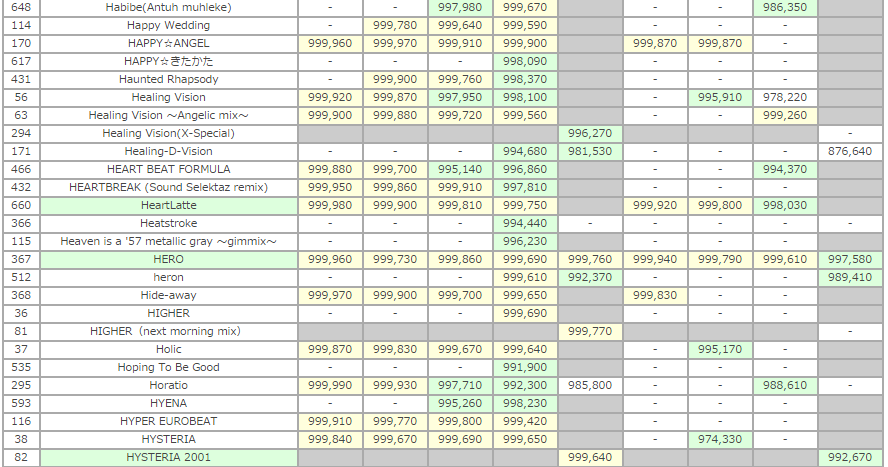Select score 999,940 in HERO row
Screen dimensions: 888x467
(x=655, y=259)
